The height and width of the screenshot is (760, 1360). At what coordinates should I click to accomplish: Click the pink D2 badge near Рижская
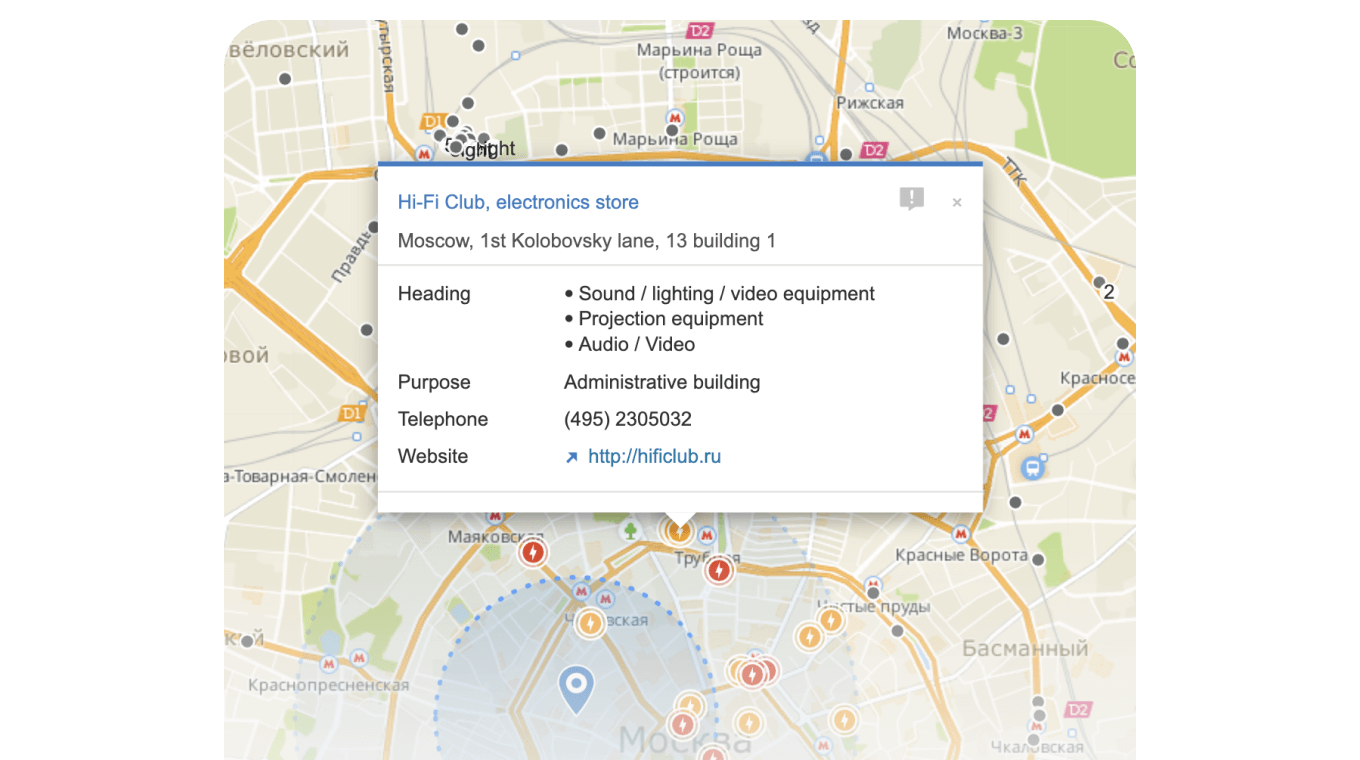pyautogui.click(x=874, y=150)
